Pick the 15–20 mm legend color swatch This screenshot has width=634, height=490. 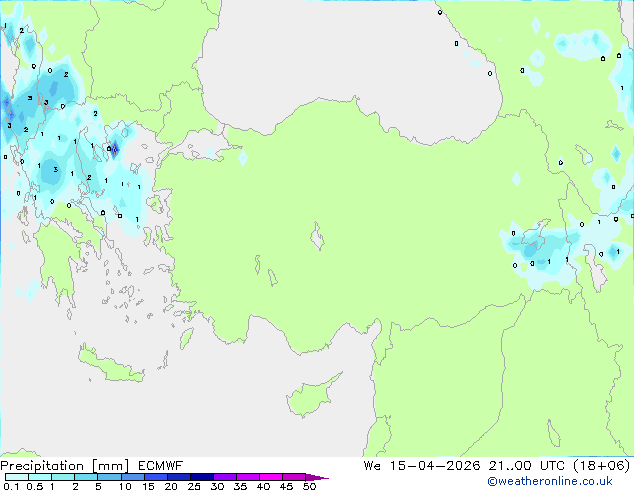point(156,477)
